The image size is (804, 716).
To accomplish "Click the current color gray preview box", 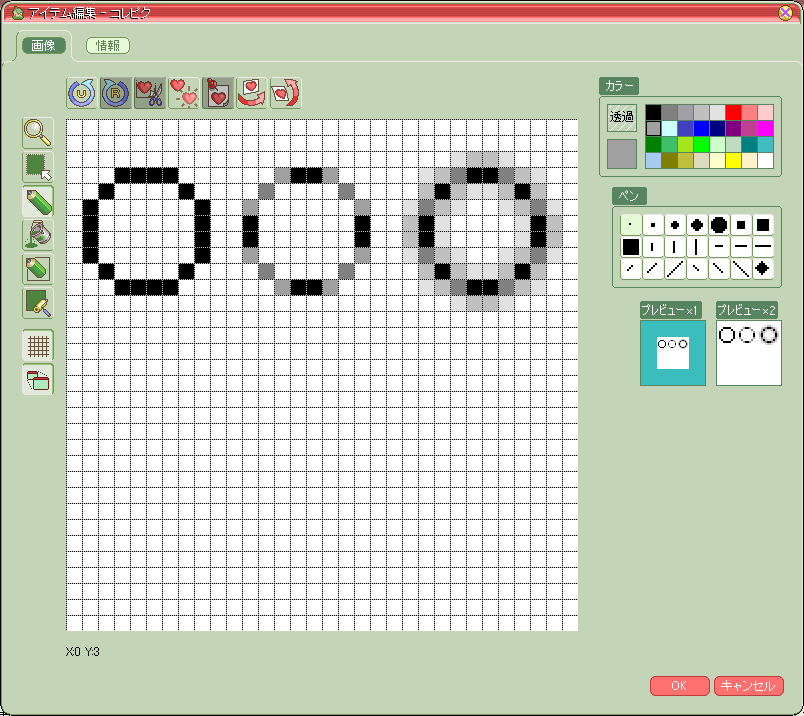I will pos(622,154).
